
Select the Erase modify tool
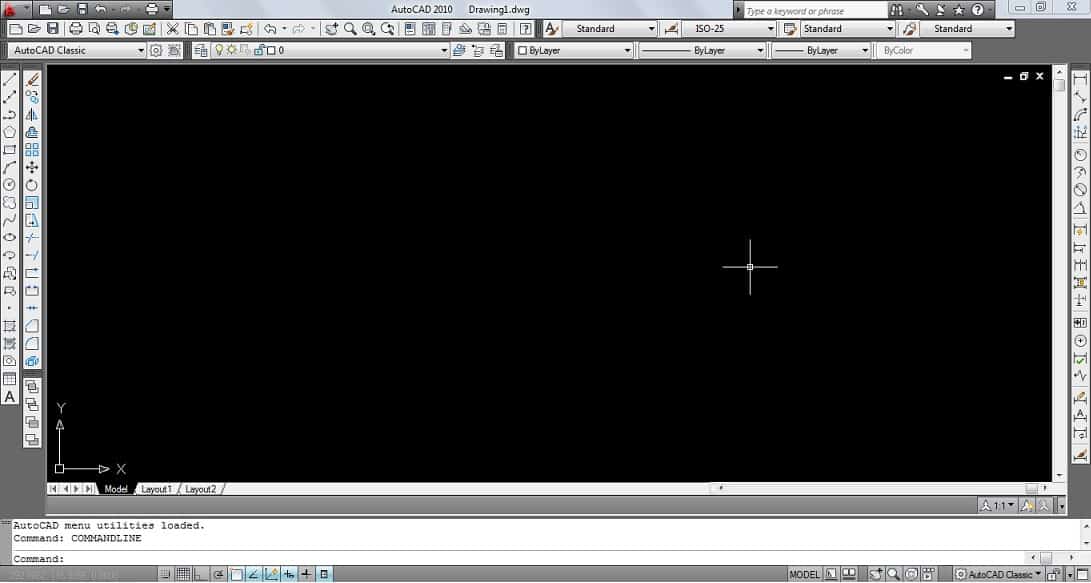point(32,79)
